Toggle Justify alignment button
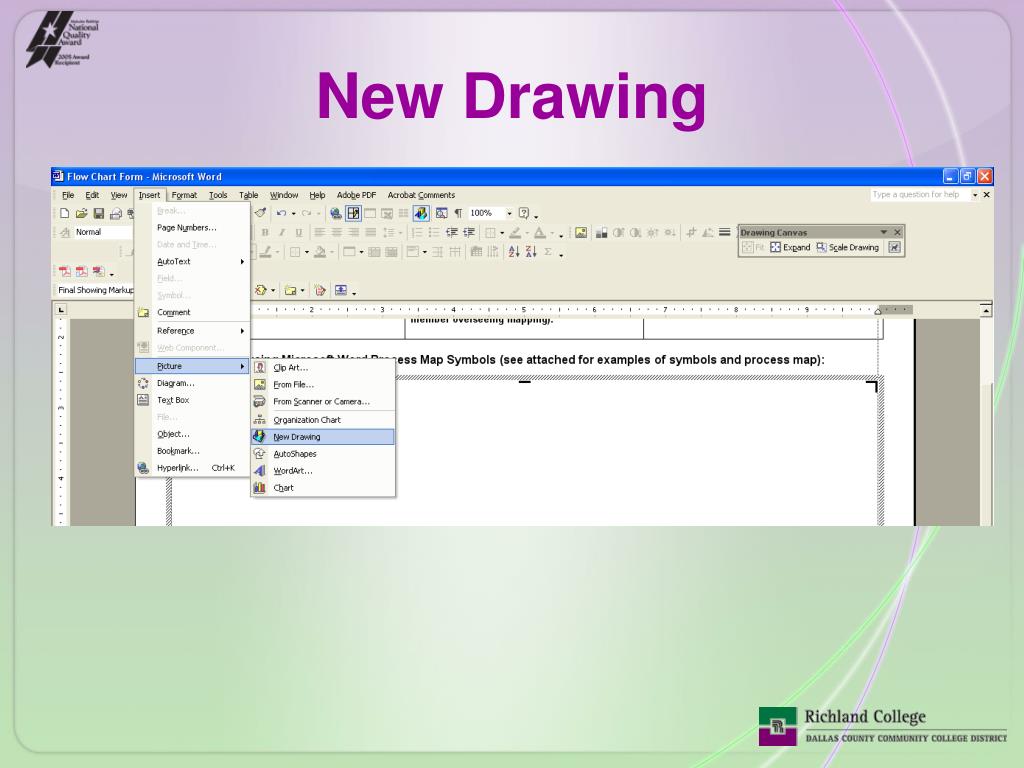Screen dimensions: 1024x768 pos(370,232)
